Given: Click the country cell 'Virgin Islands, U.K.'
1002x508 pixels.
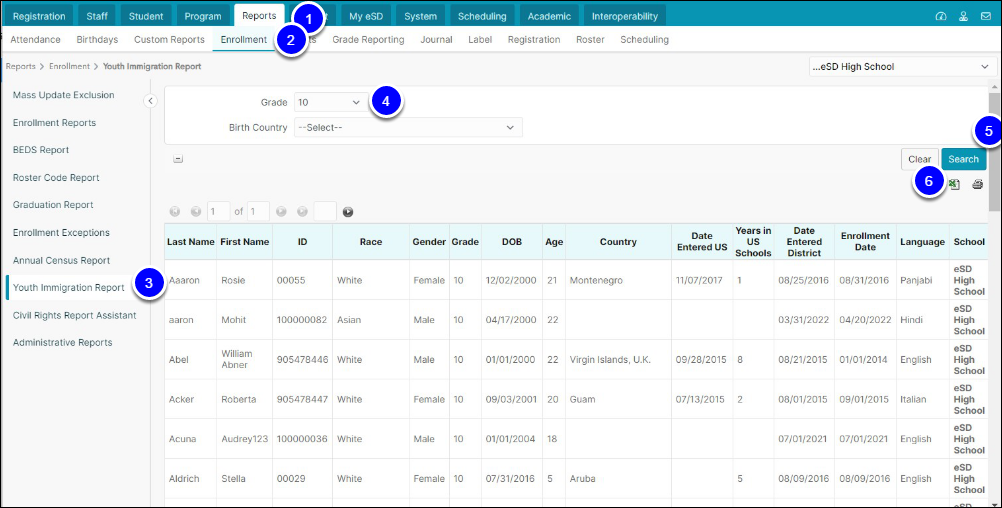Looking at the screenshot, I should click(x=610, y=359).
